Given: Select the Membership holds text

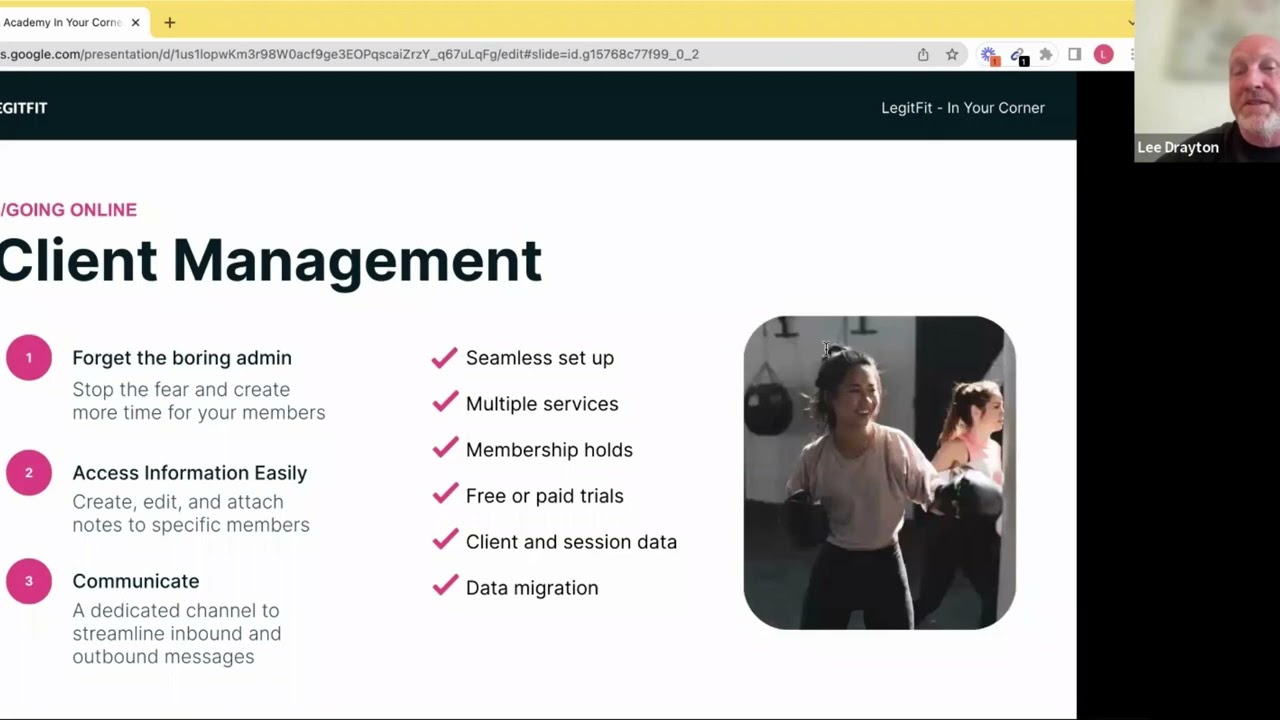Looking at the screenshot, I should click(549, 450).
